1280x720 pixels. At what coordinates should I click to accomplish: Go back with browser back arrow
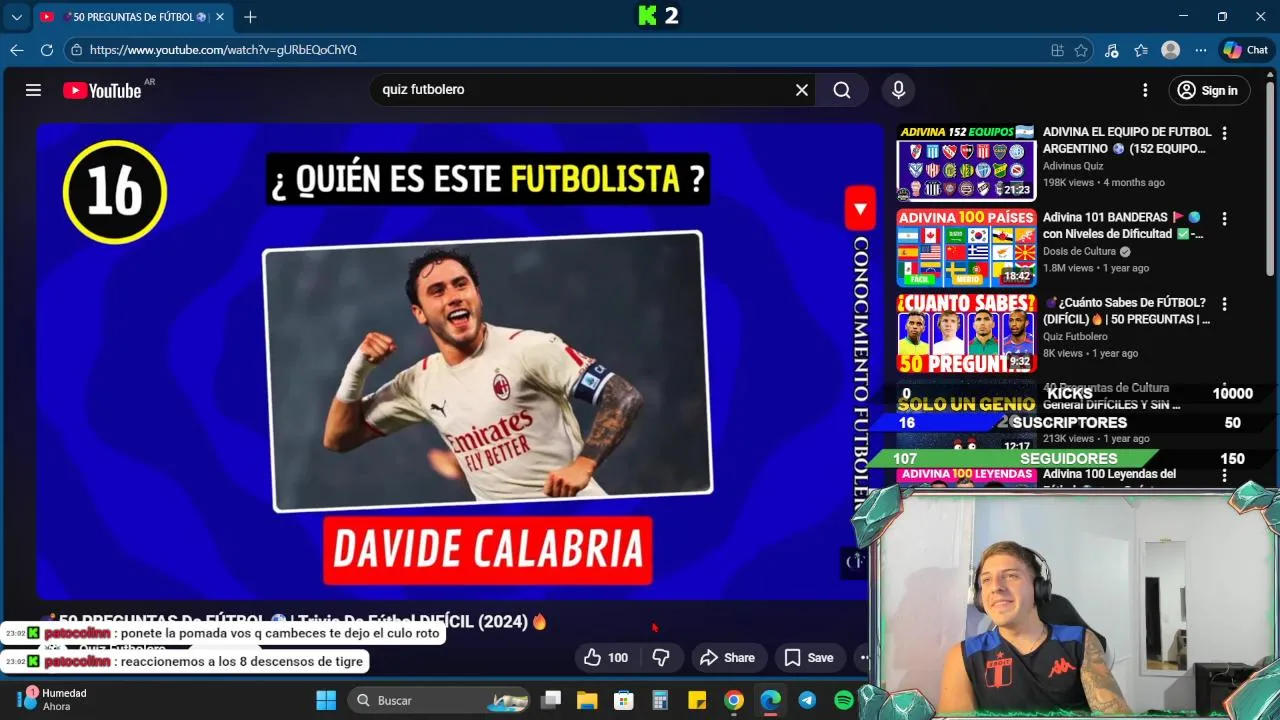tap(17, 50)
